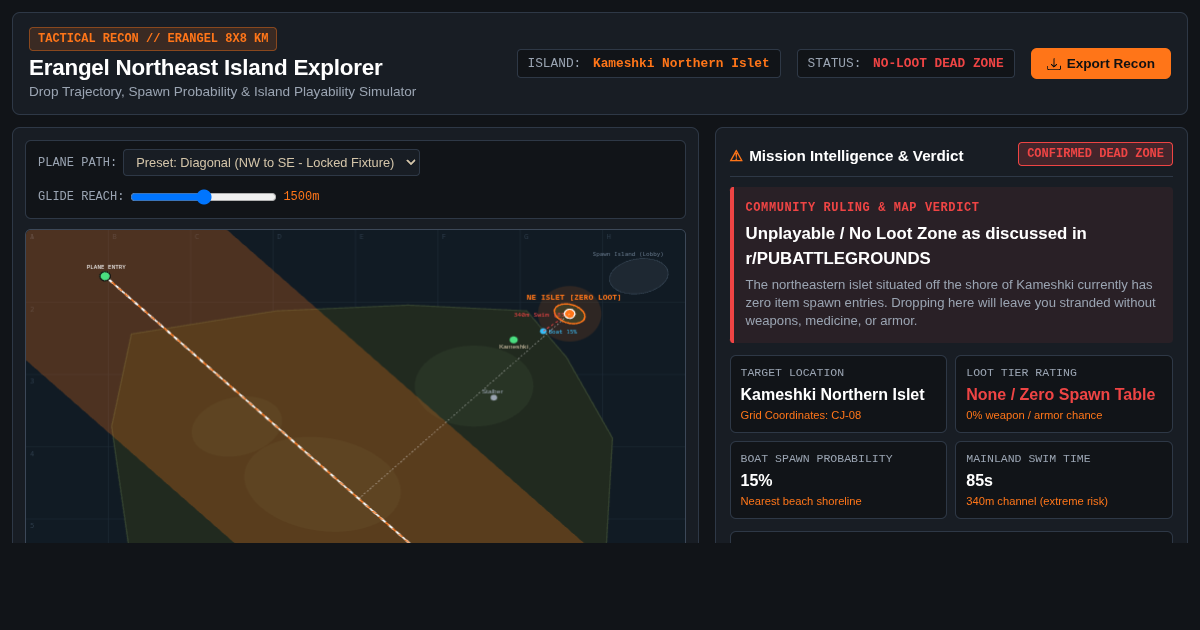Click the Grid Coordinates: CJ-08 text

point(801,415)
